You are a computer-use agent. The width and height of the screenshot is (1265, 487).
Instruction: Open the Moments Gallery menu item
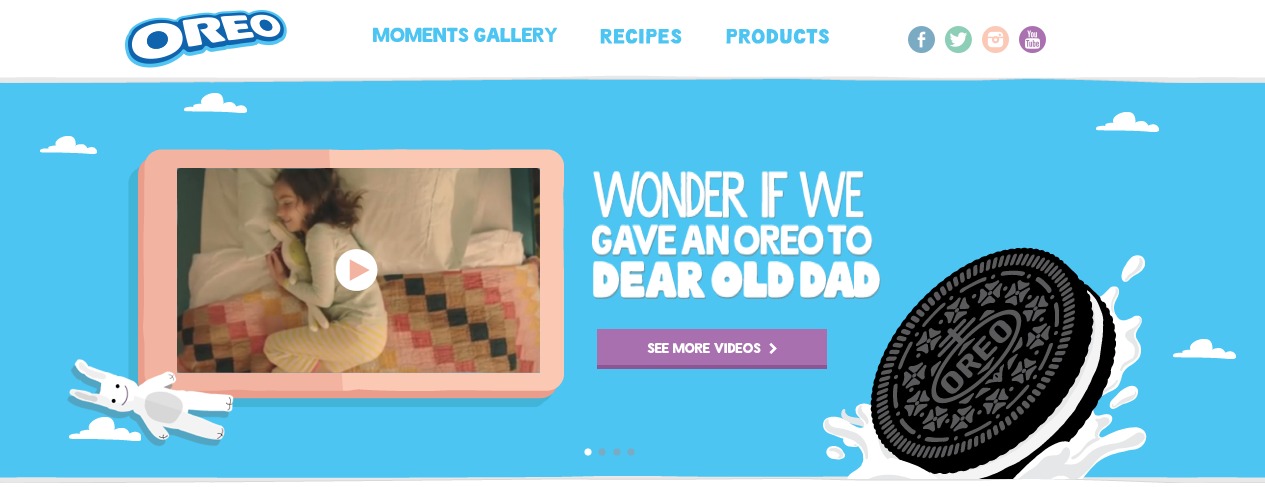[464, 35]
